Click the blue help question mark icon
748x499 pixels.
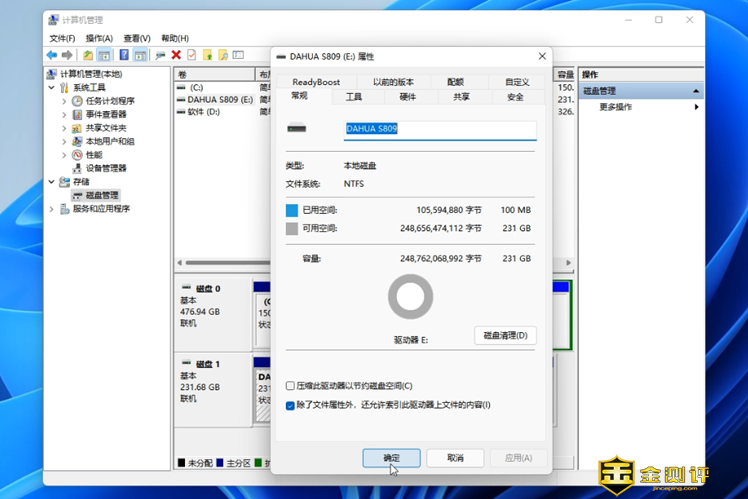[124, 55]
